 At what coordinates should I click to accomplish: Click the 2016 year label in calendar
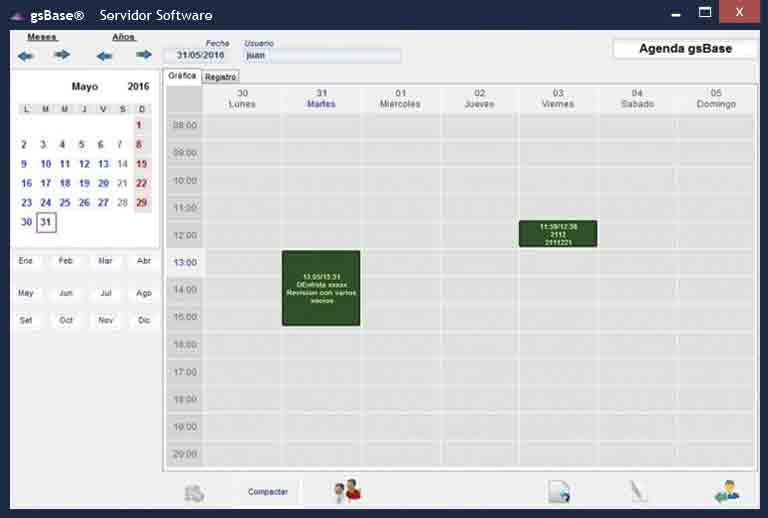pyautogui.click(x=138, y=87)
